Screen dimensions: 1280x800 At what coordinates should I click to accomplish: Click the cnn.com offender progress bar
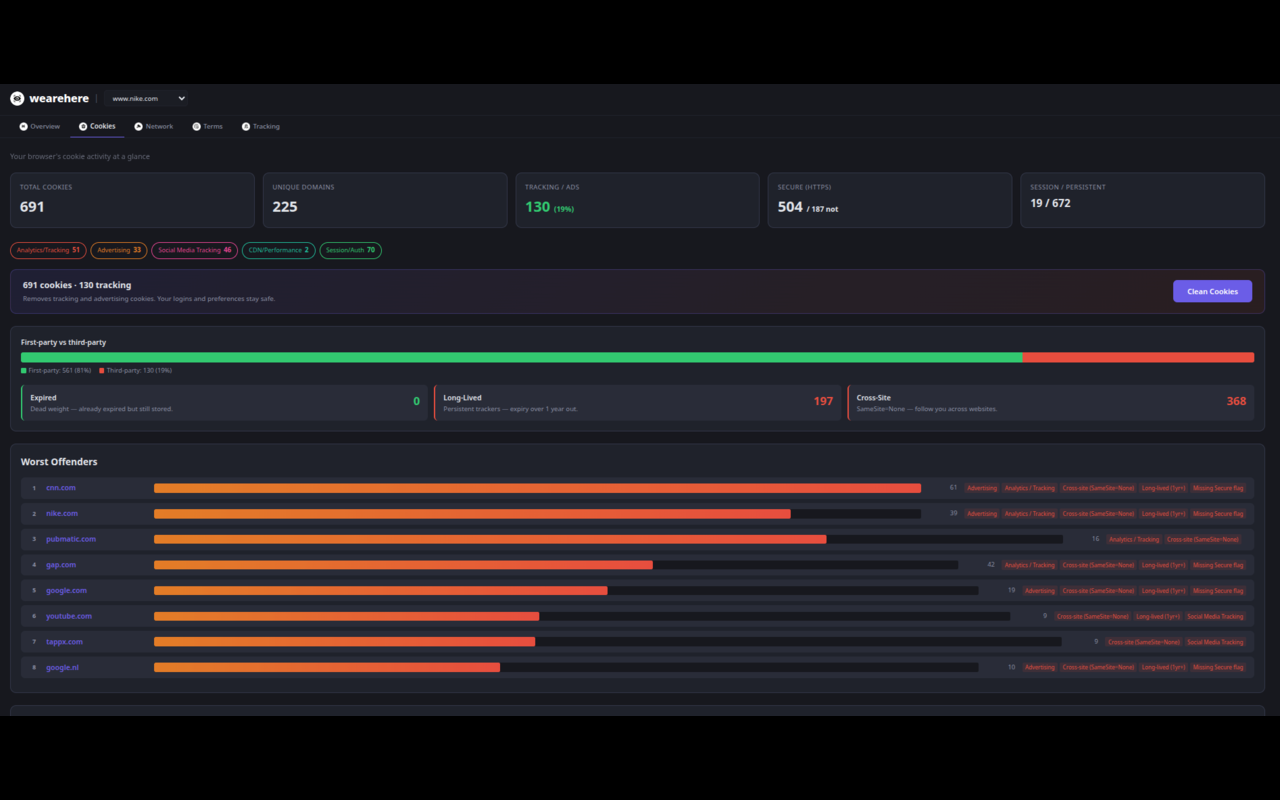coord(537,488)
